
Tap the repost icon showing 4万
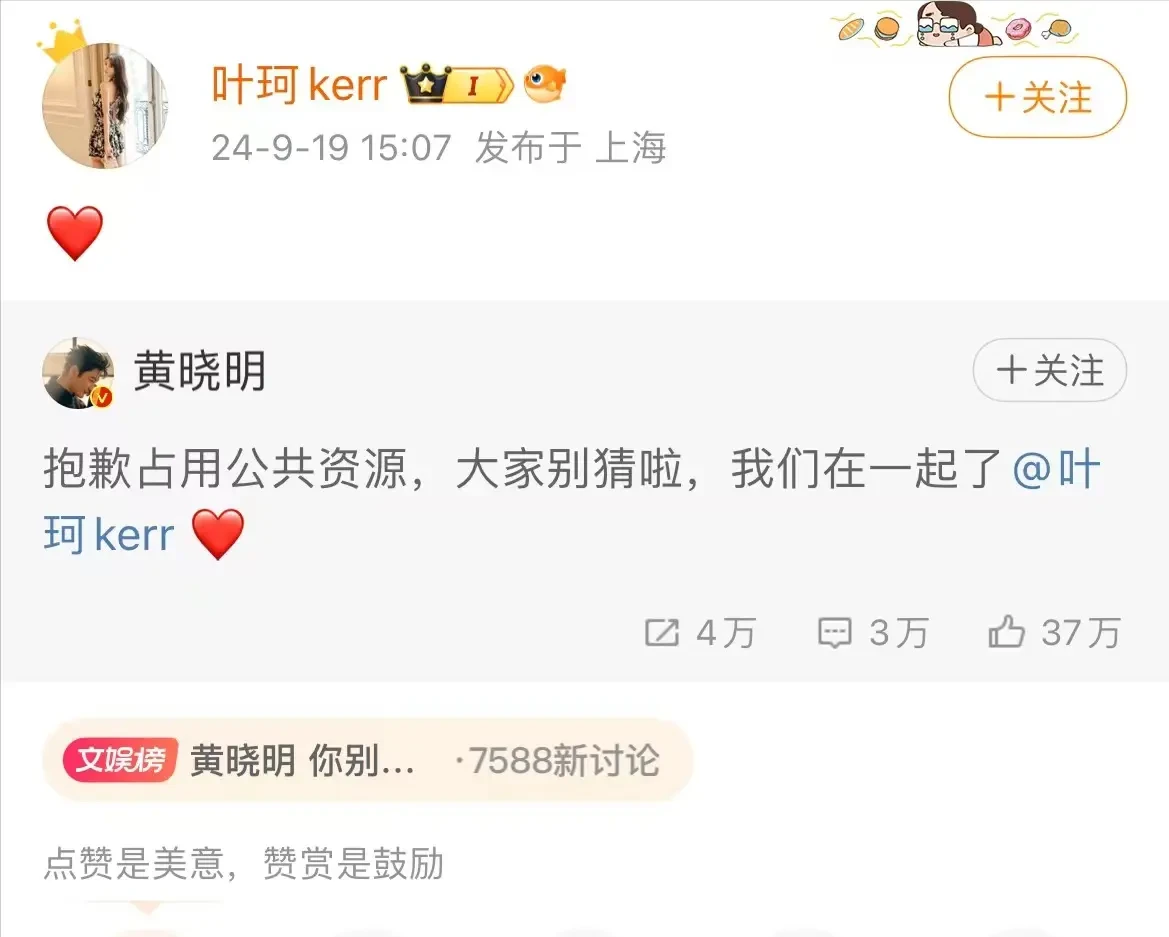click(699, 633)
